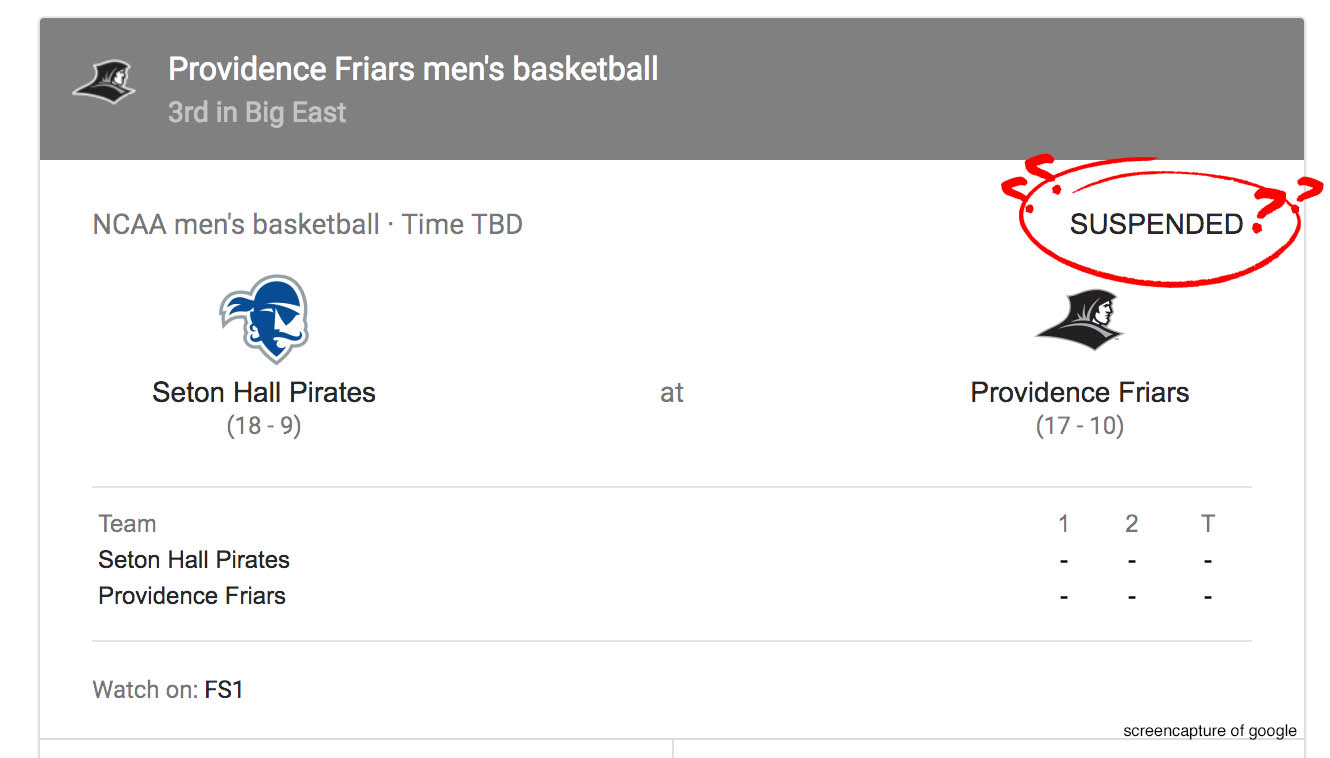The height and width of the screenshot is (758, 1330).
Task: Click the Seton Hall record (18 - 9)
Action: click(x=264, y=426)
